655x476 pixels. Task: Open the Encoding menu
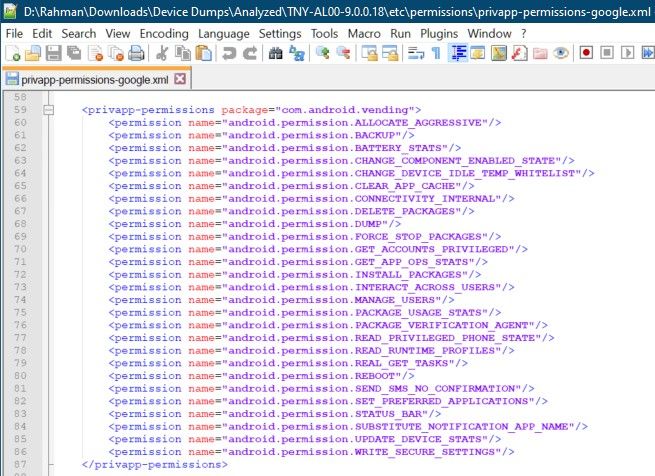tap(164, 33)
